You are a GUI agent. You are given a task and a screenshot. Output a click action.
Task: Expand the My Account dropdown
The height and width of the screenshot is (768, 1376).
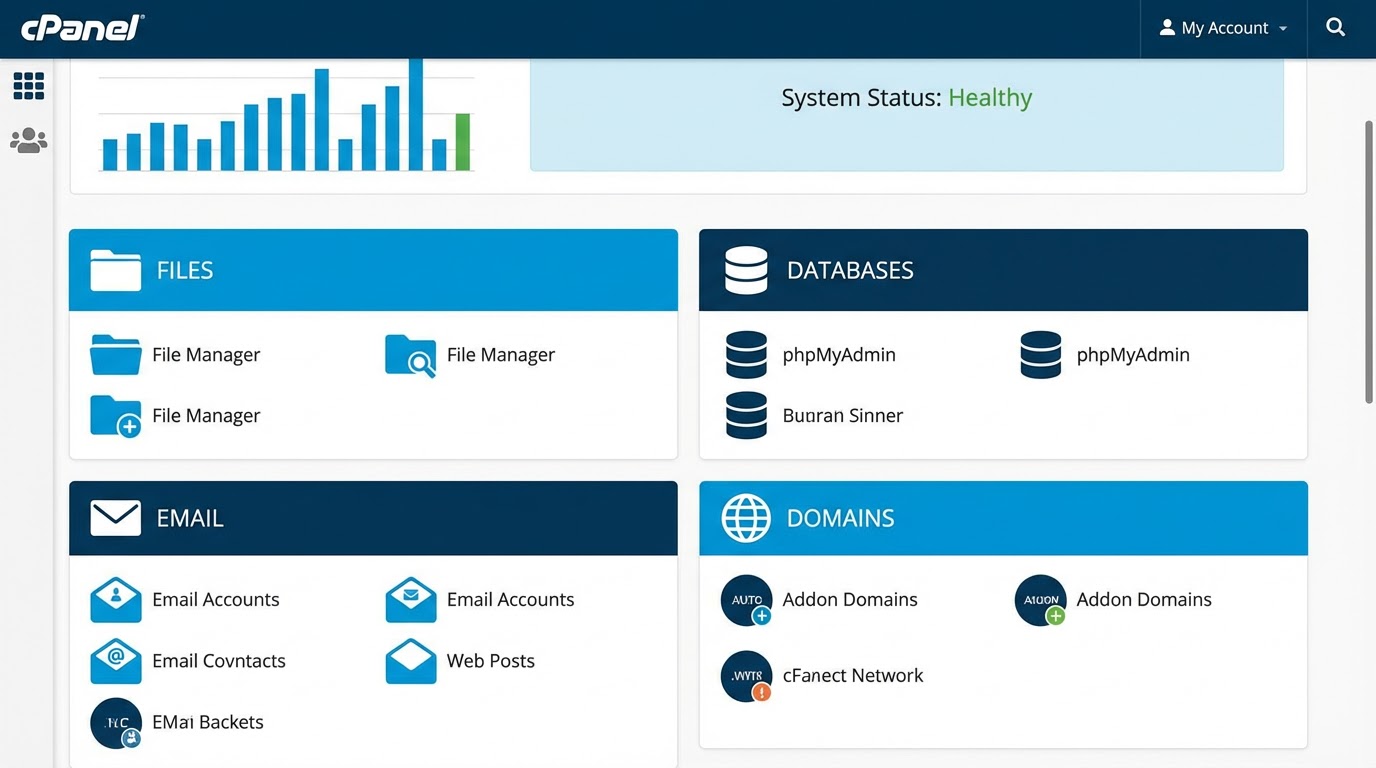point(1222,27)
